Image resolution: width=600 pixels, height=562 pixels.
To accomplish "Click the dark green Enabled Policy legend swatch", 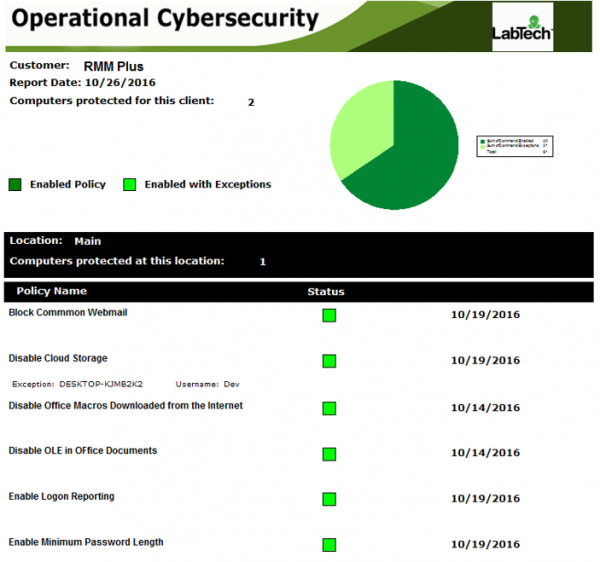I will 15,184.
